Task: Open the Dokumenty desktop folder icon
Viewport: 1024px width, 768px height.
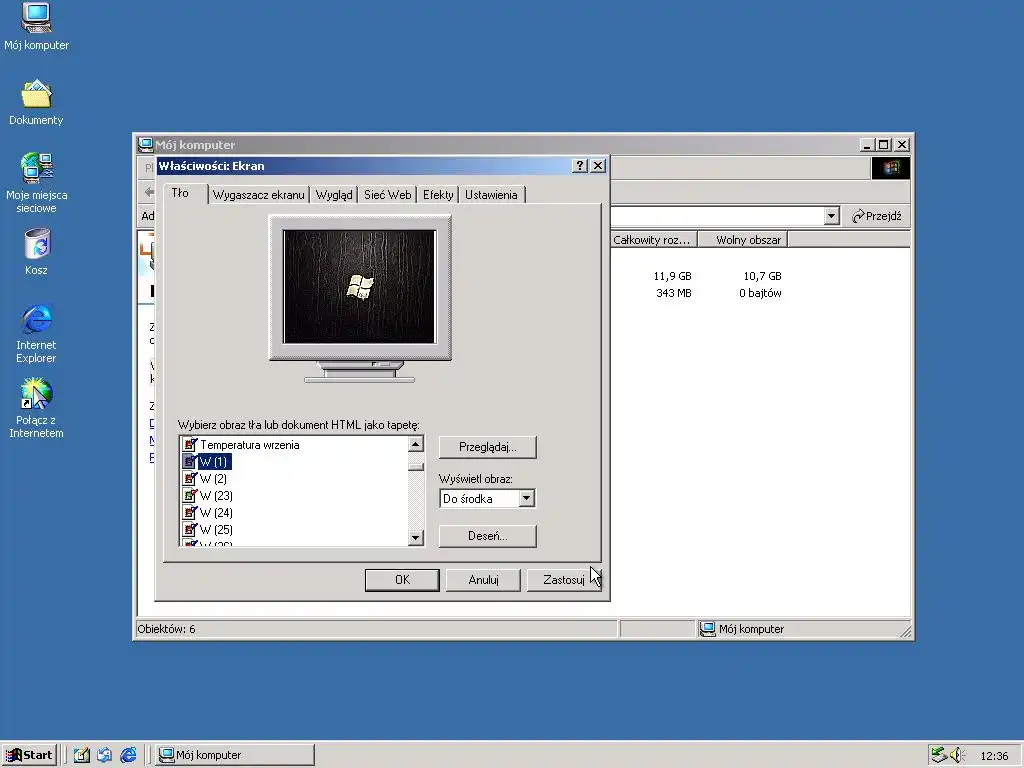Action: tap(36, 102)
